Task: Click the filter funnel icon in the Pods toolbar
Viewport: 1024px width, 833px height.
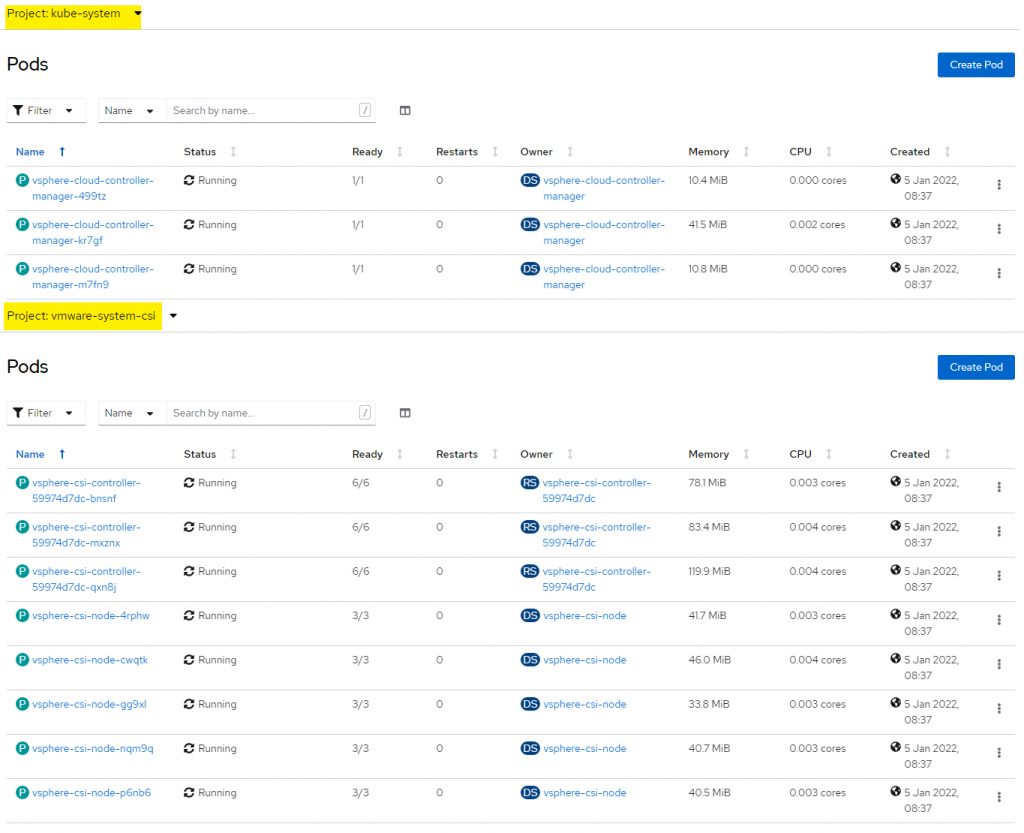Action: tap(18, 110)
